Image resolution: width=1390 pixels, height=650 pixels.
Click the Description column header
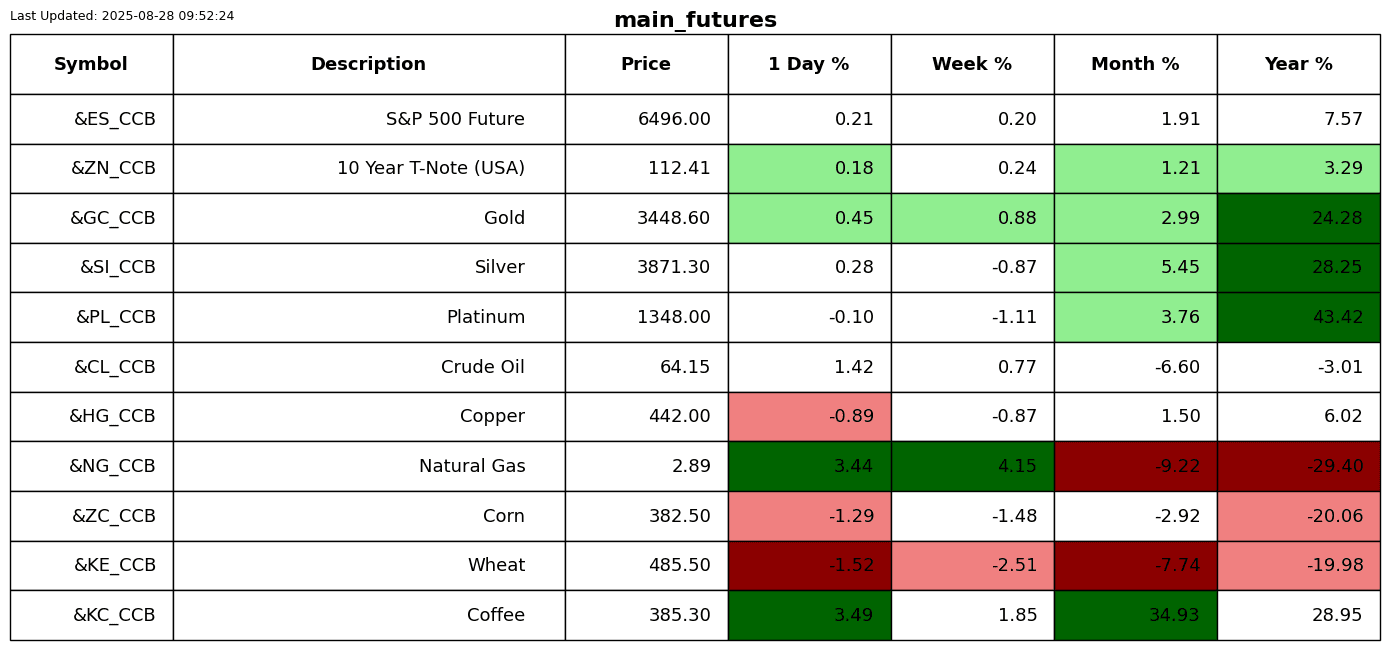tap(368, 65)
